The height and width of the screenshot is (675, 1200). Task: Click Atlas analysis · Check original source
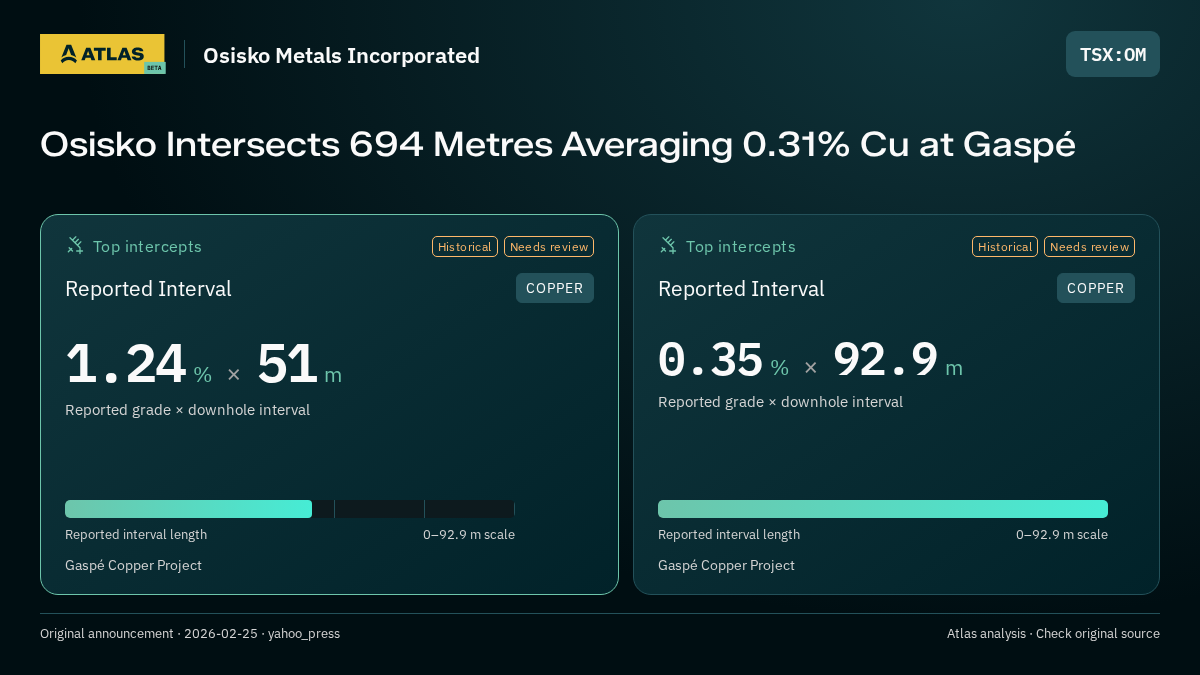click(x=1053, y=634)
